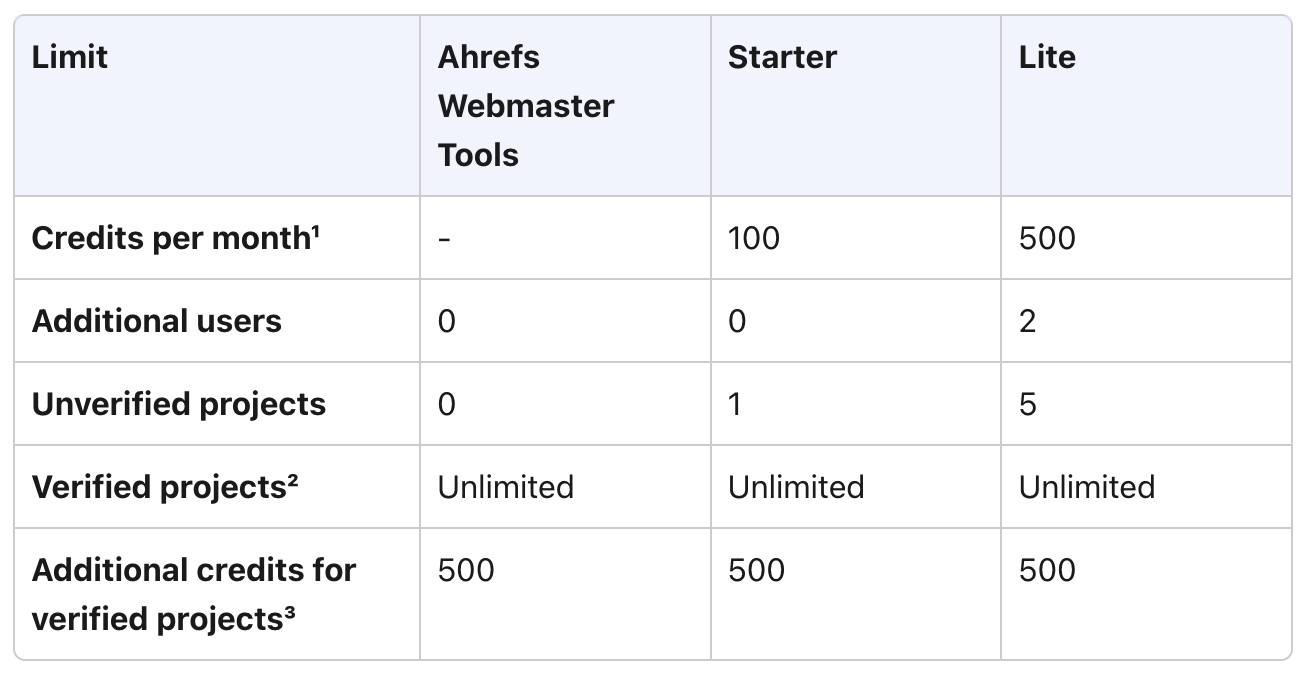1304x674 pixels.
Task: Click Unlimited in the Lite column
Action: point(1087,487)
